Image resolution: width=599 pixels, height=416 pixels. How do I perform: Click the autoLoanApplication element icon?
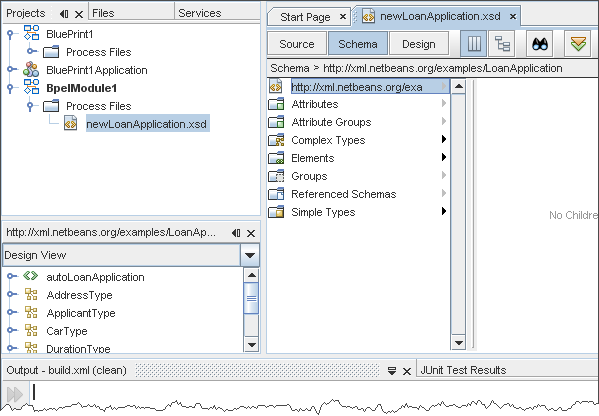[31, 276]
